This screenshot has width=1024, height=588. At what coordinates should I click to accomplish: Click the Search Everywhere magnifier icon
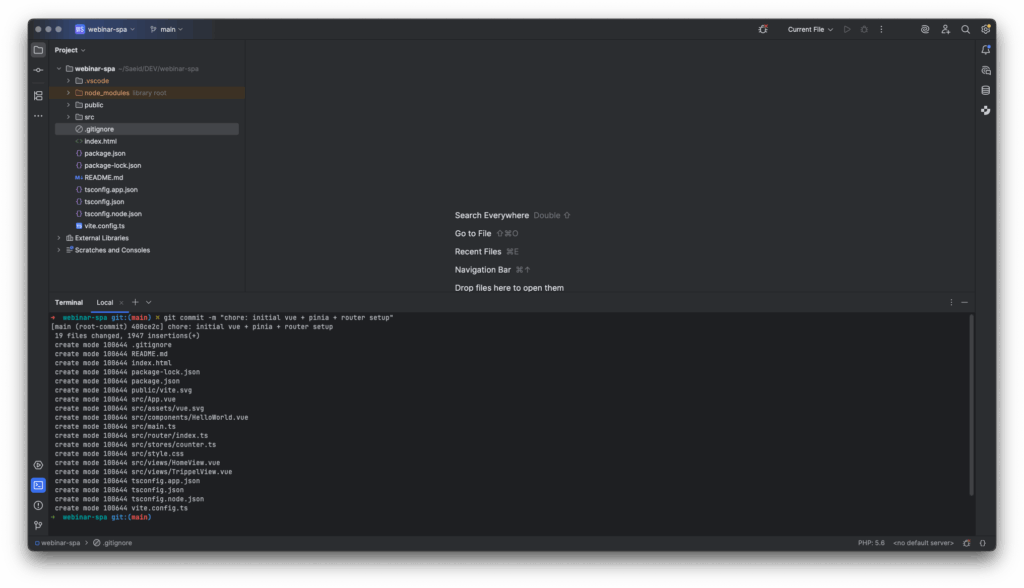click(966, 30)
